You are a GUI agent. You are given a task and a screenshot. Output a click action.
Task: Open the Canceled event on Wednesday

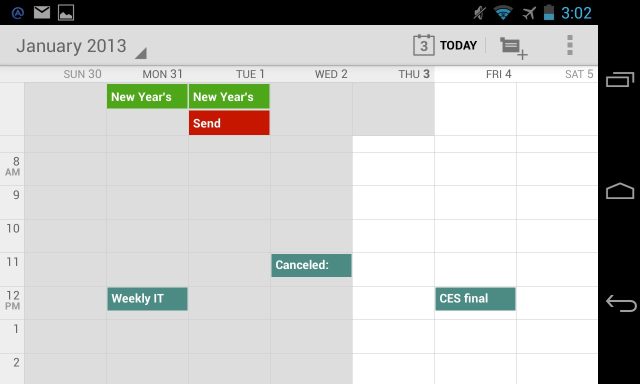pos(311,265)
